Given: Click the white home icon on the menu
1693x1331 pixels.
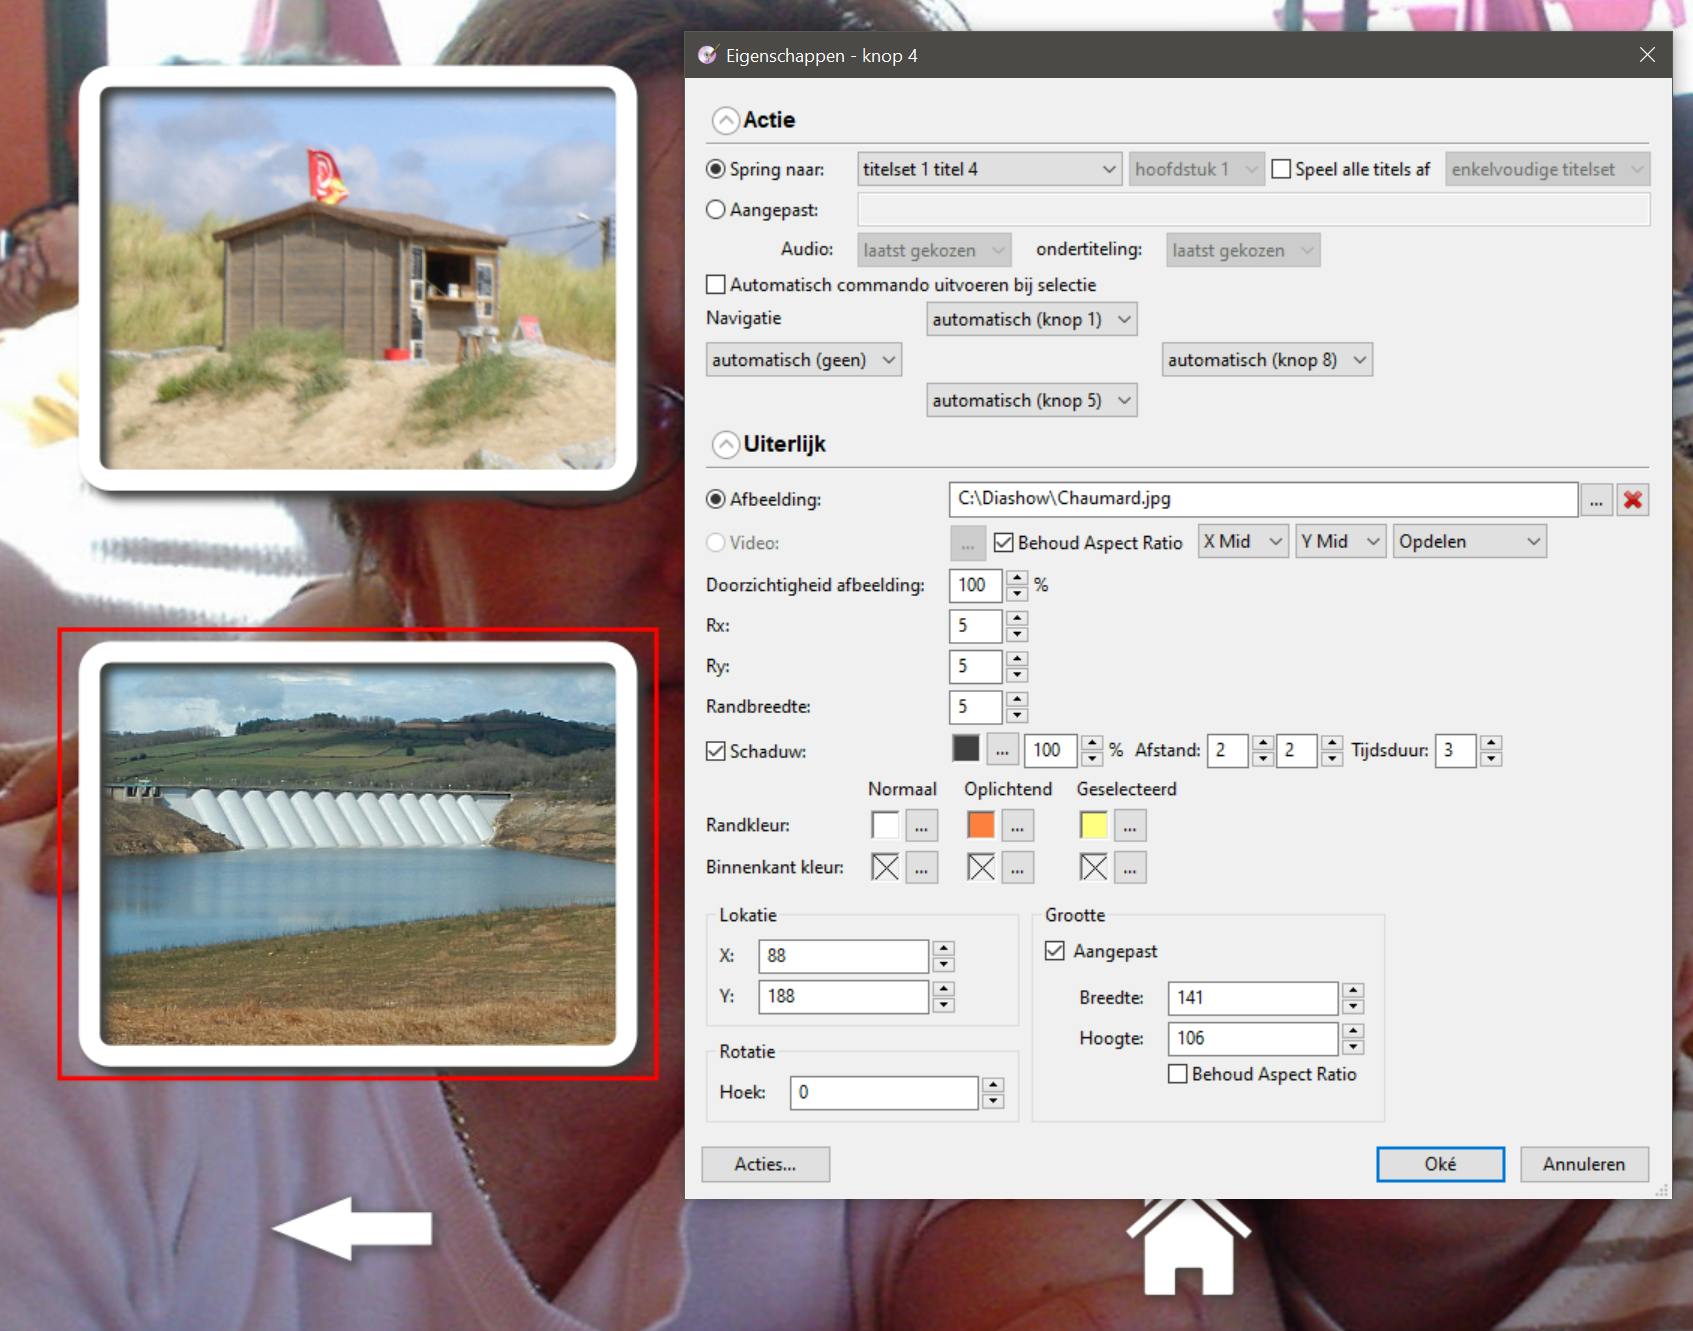Looking at the screenshot, I should (x=1188, y=1247).
